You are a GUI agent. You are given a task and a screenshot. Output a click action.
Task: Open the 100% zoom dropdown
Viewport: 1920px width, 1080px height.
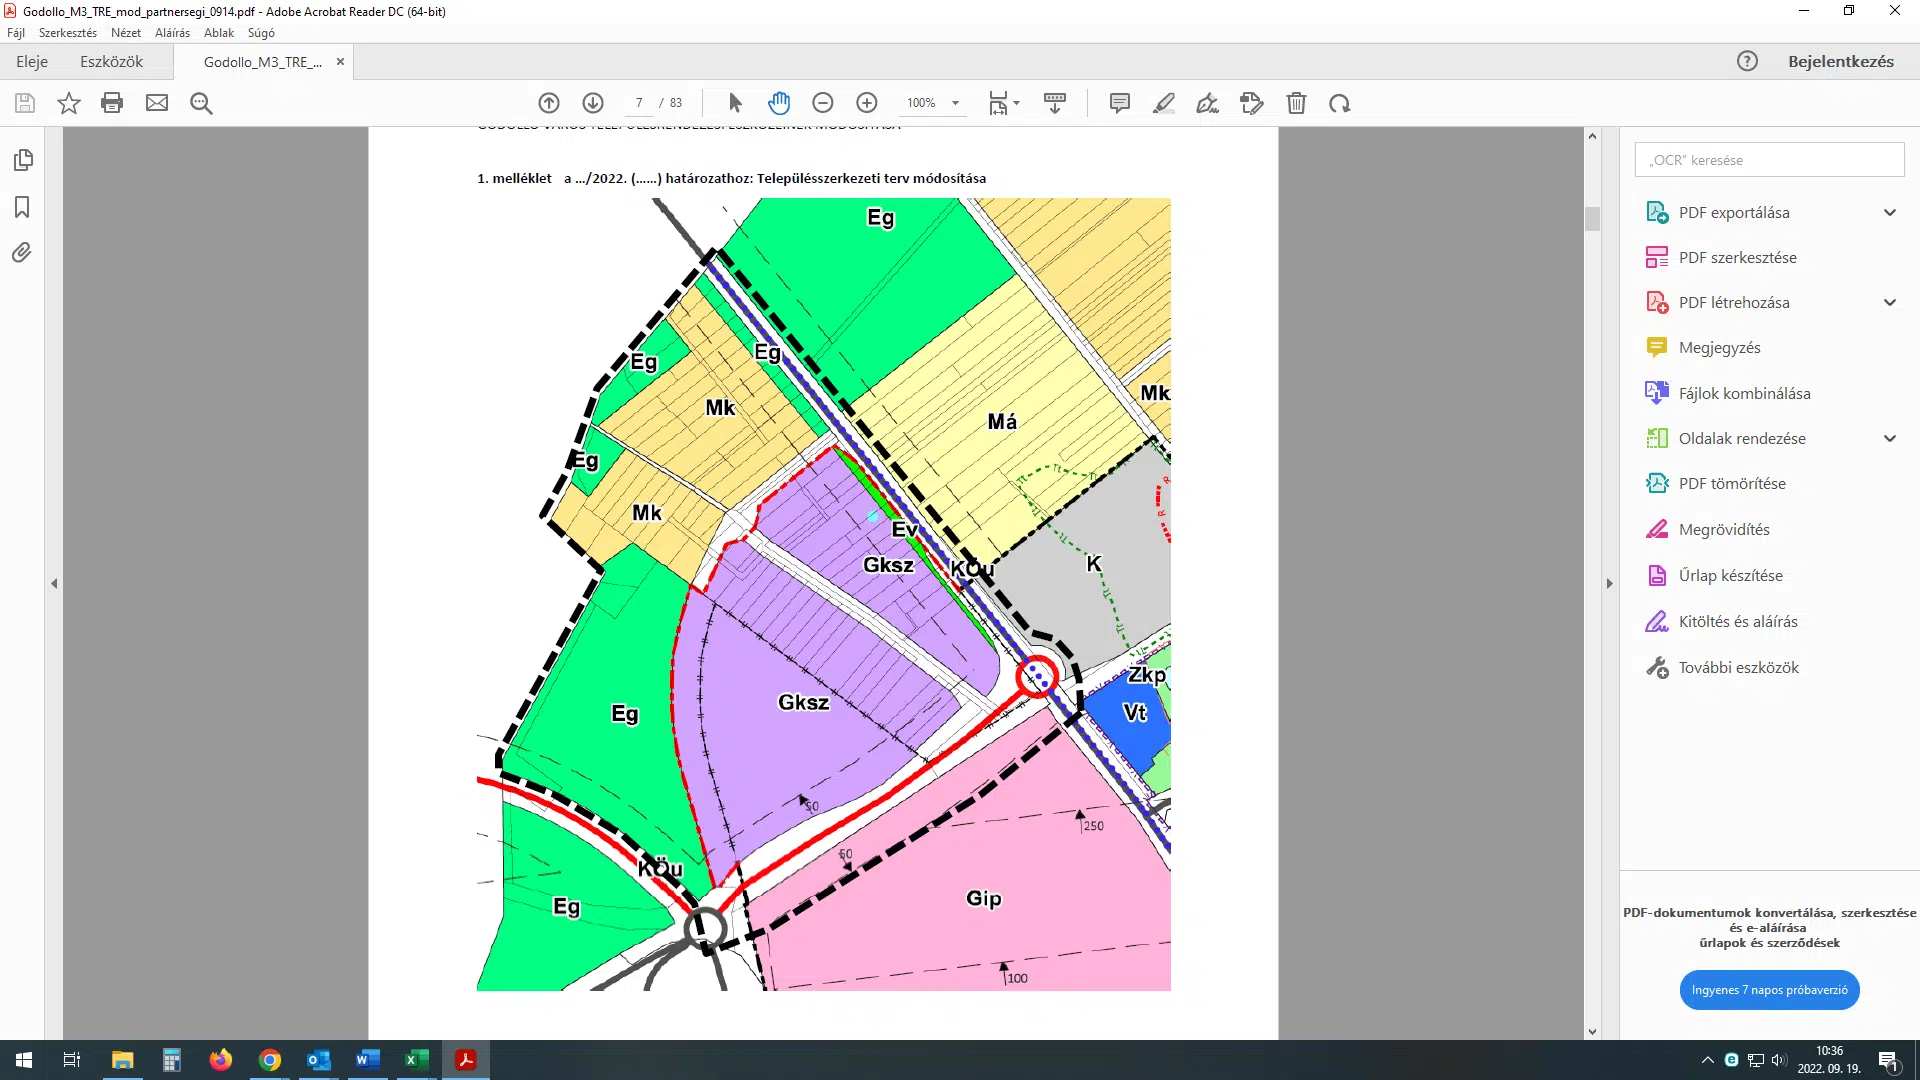click(955, 103)
